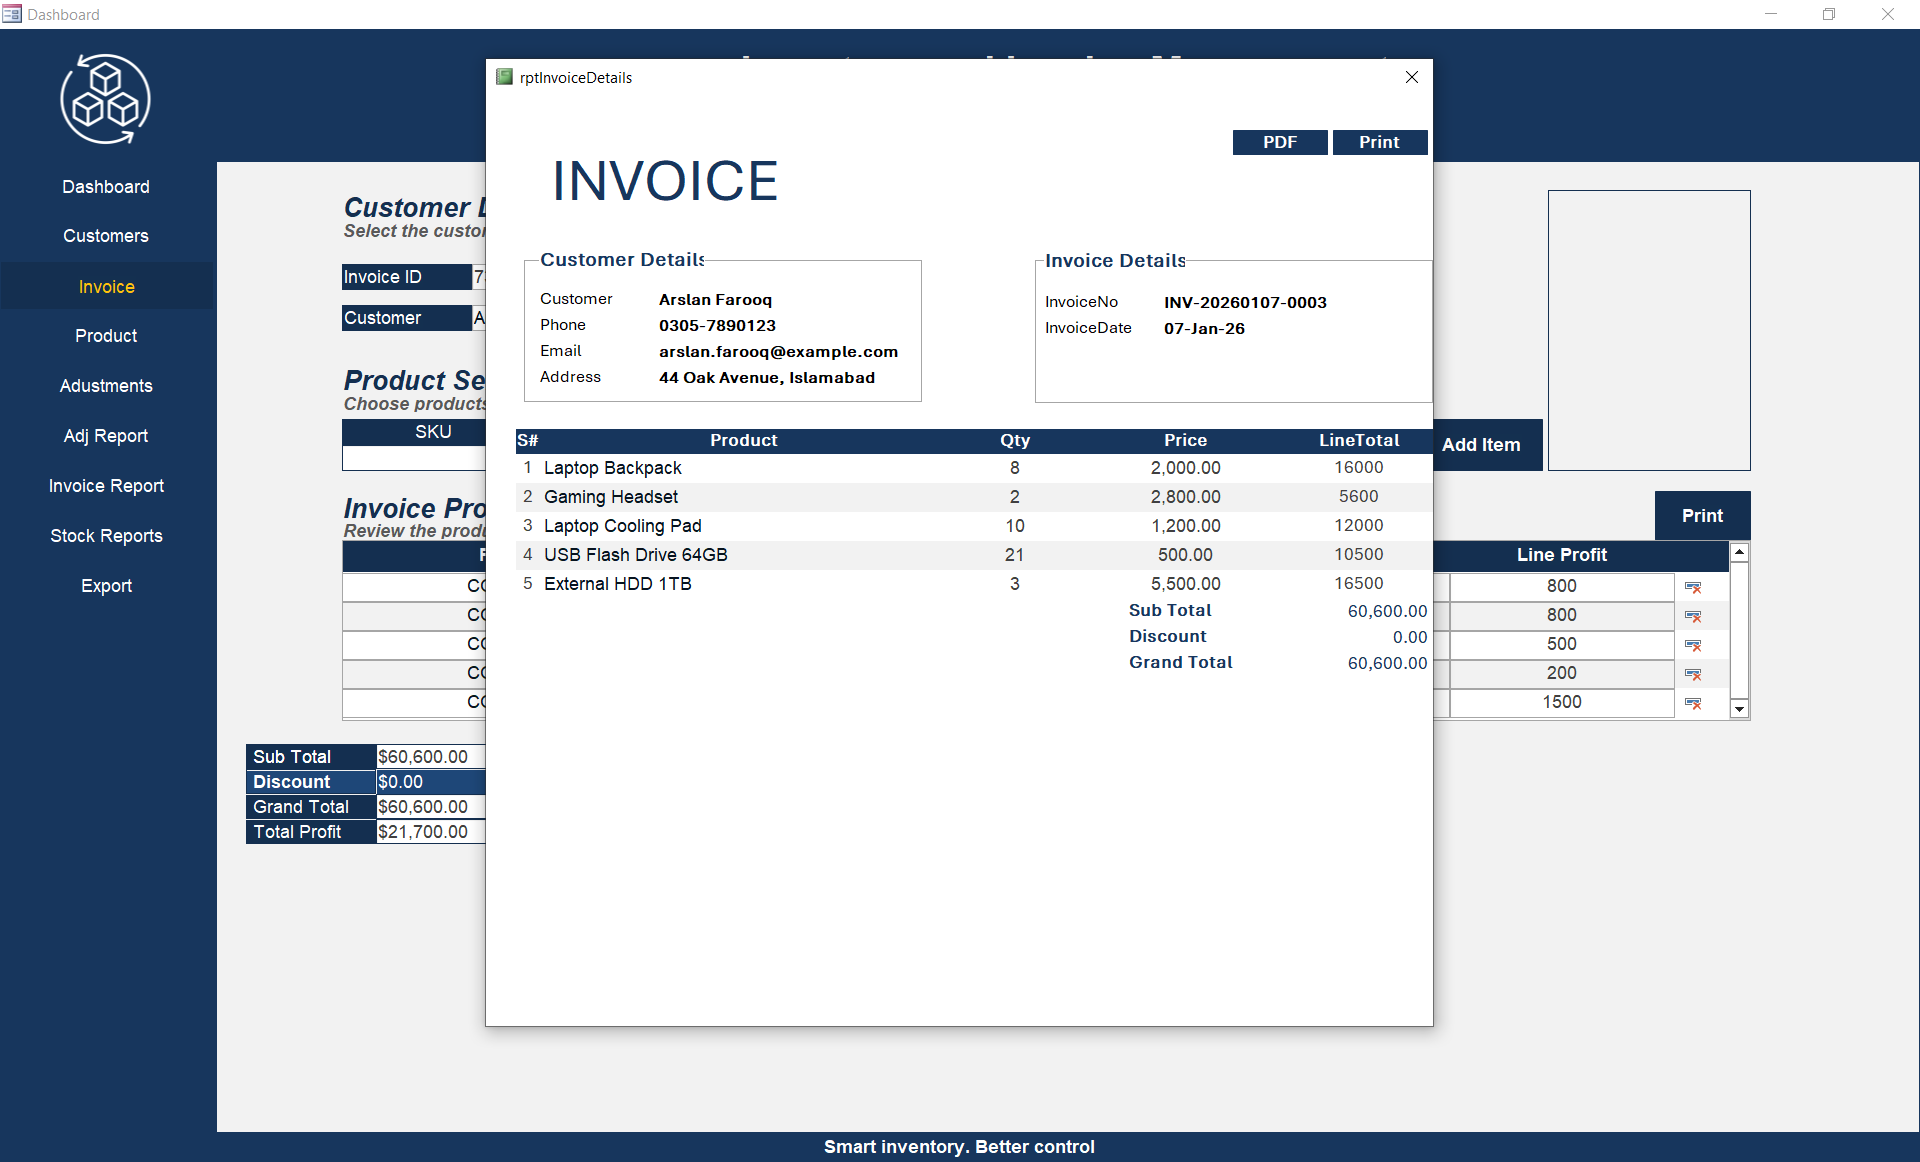Open Invoice Report from sidebar
Image resolution: width=1920 pixels, height=1162 pixels.
pos(106,486)
